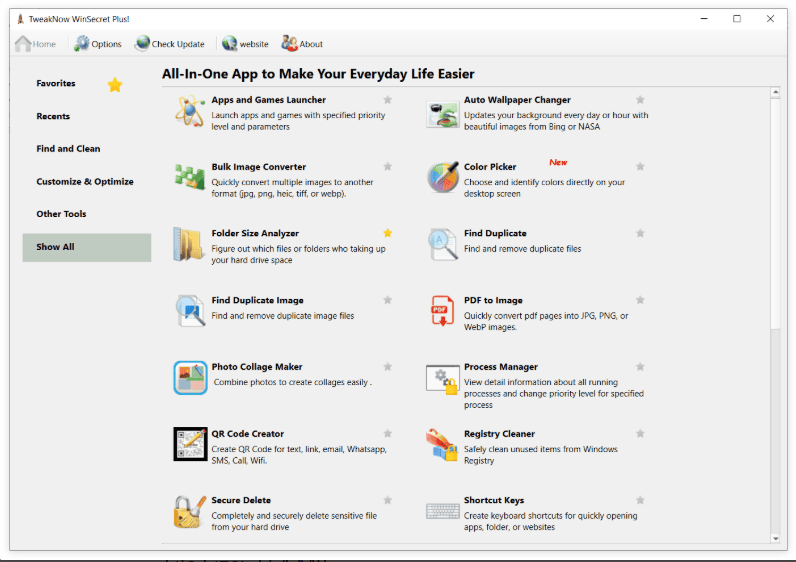Screen dimensions: 796x562
Task: Click the vertical scrollbar thumb
Action: (x=775, y=213)
